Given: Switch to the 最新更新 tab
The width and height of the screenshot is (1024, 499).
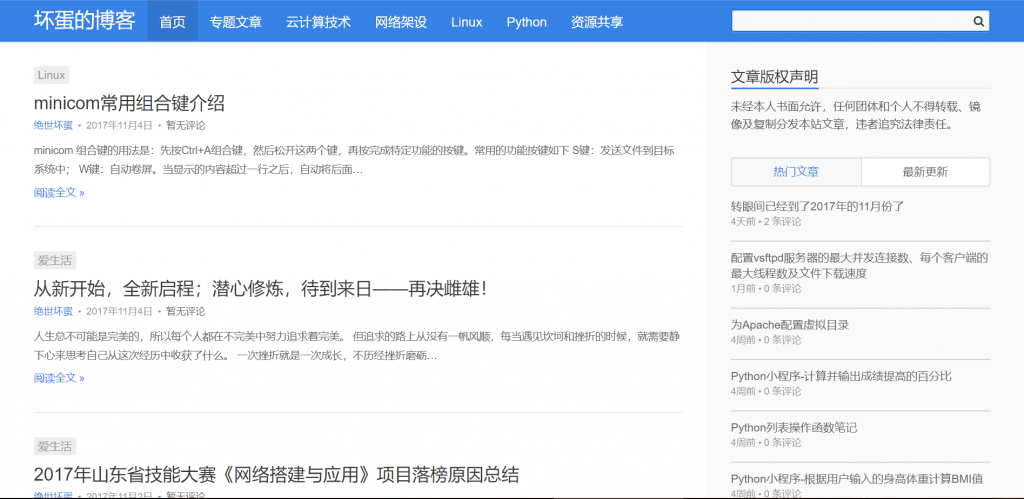Looking at the screenshot, I should coord(925,172).
